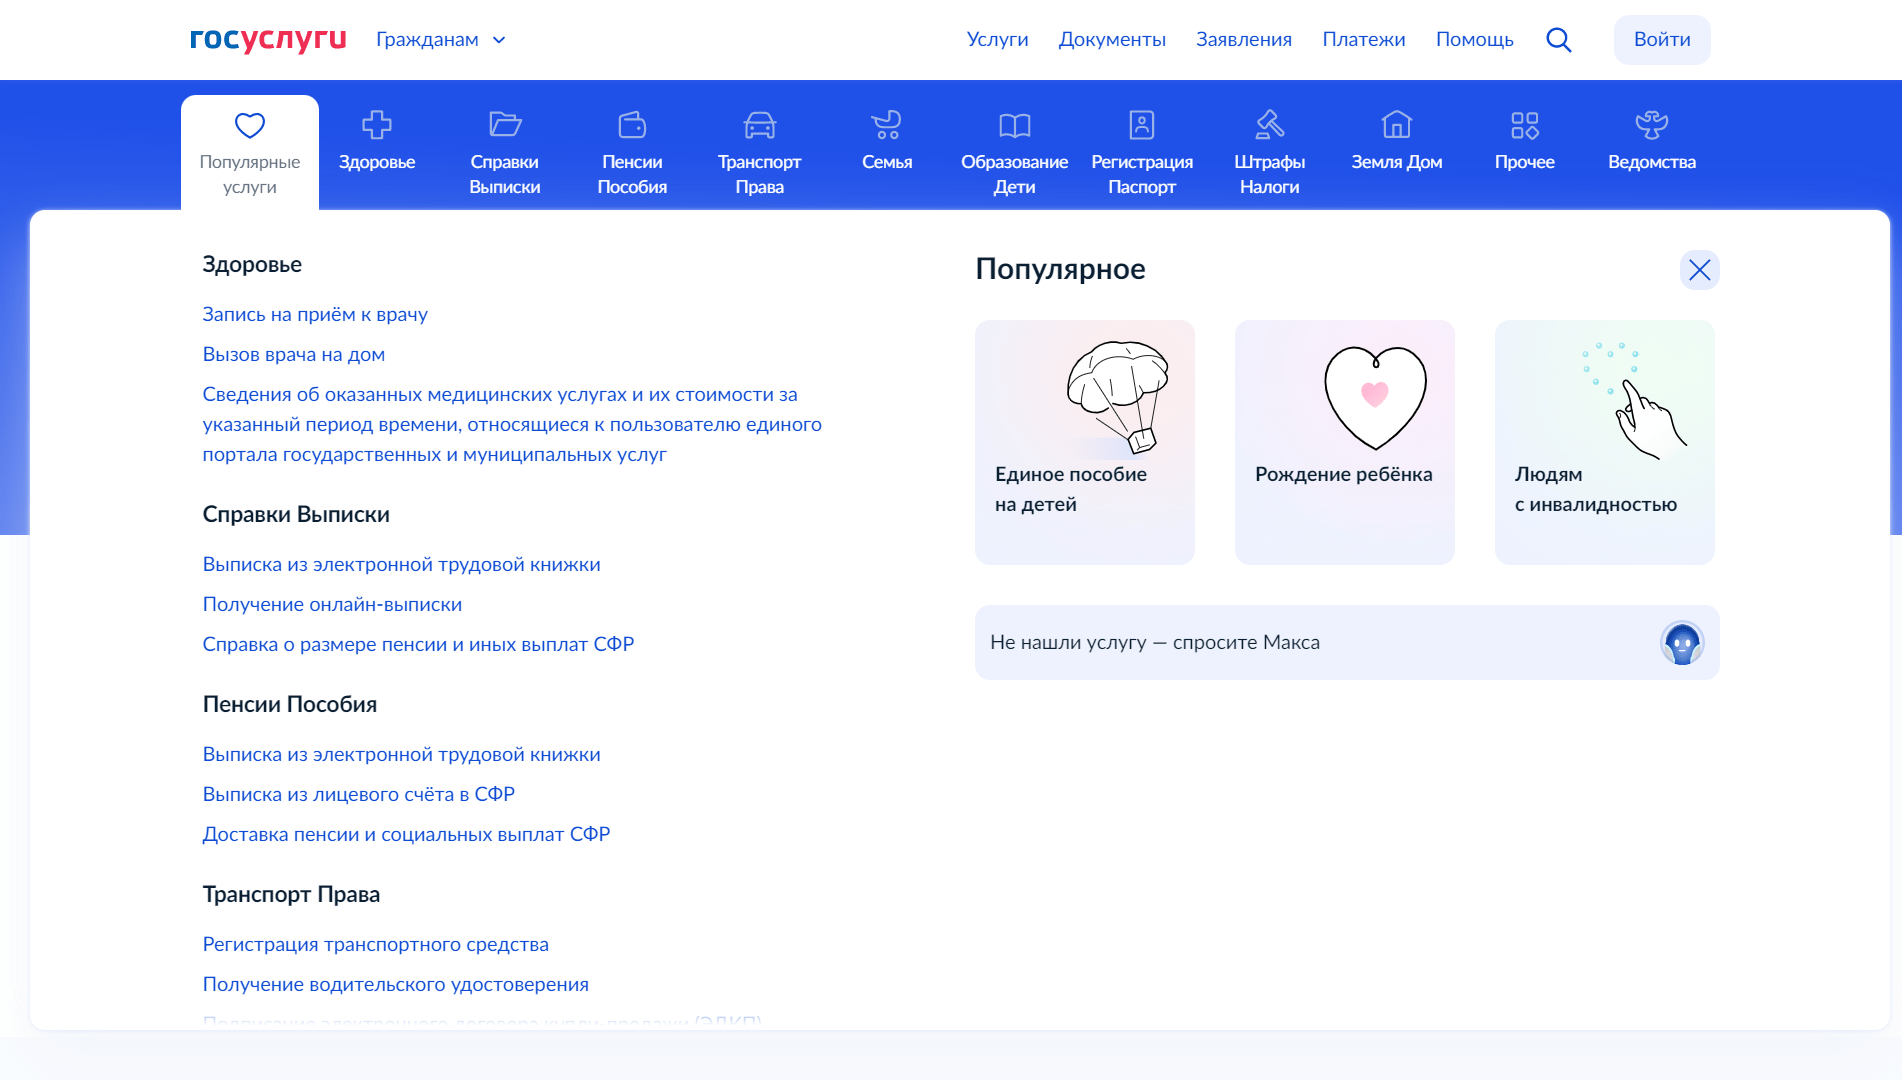The width and height of the screenshot is (1902, 1080).
Task: Open the Транспорт Права car icon
Action: pos(759,125)
